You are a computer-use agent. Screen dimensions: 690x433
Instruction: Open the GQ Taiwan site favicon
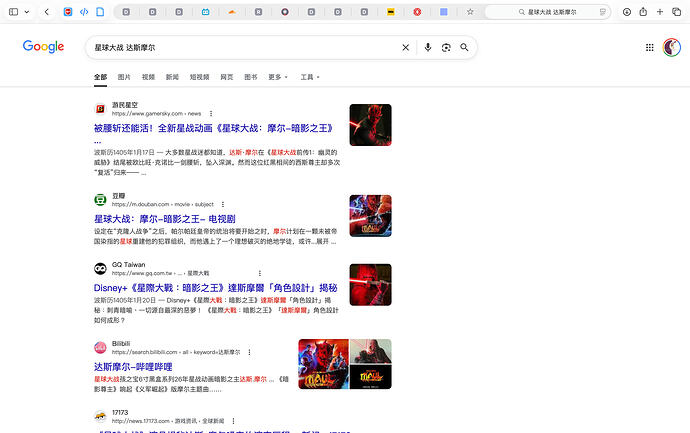(x=100, y=268)
